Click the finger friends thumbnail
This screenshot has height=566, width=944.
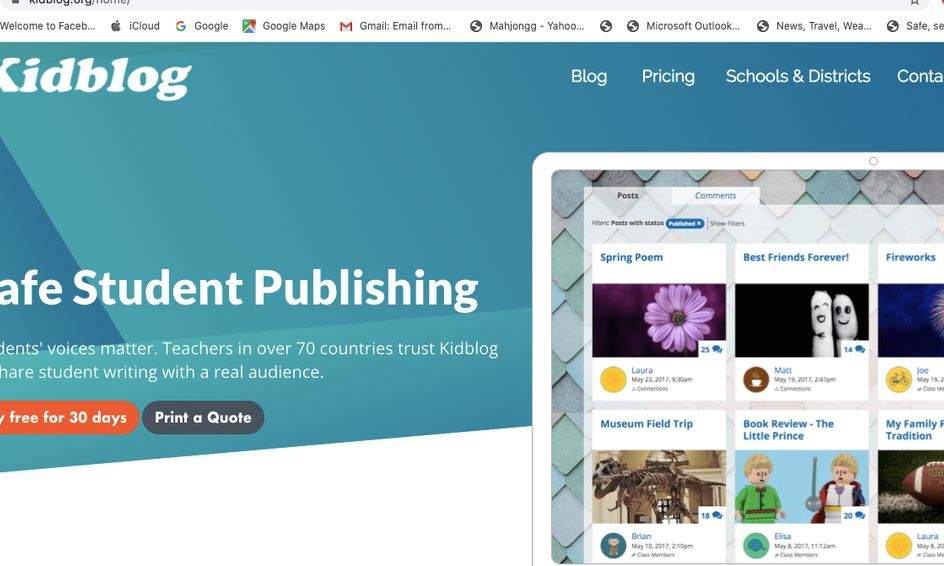801,320
